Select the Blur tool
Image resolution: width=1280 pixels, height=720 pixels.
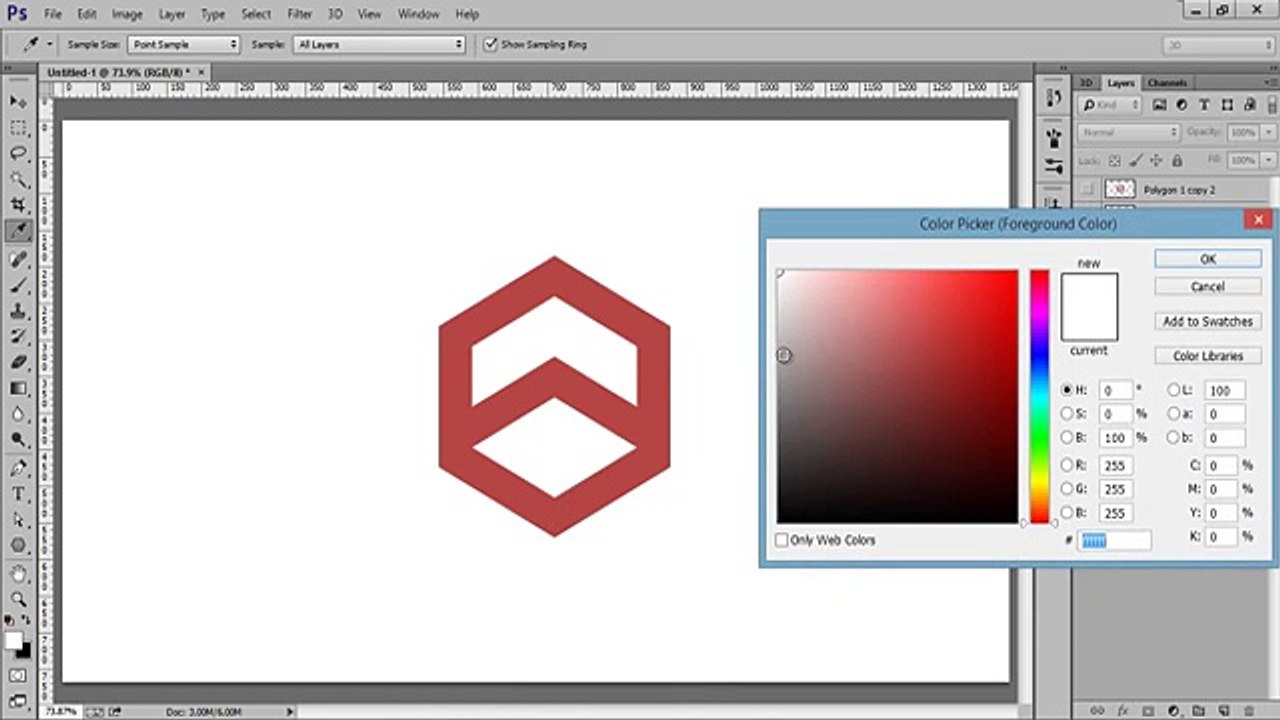(x=18, y=414)
